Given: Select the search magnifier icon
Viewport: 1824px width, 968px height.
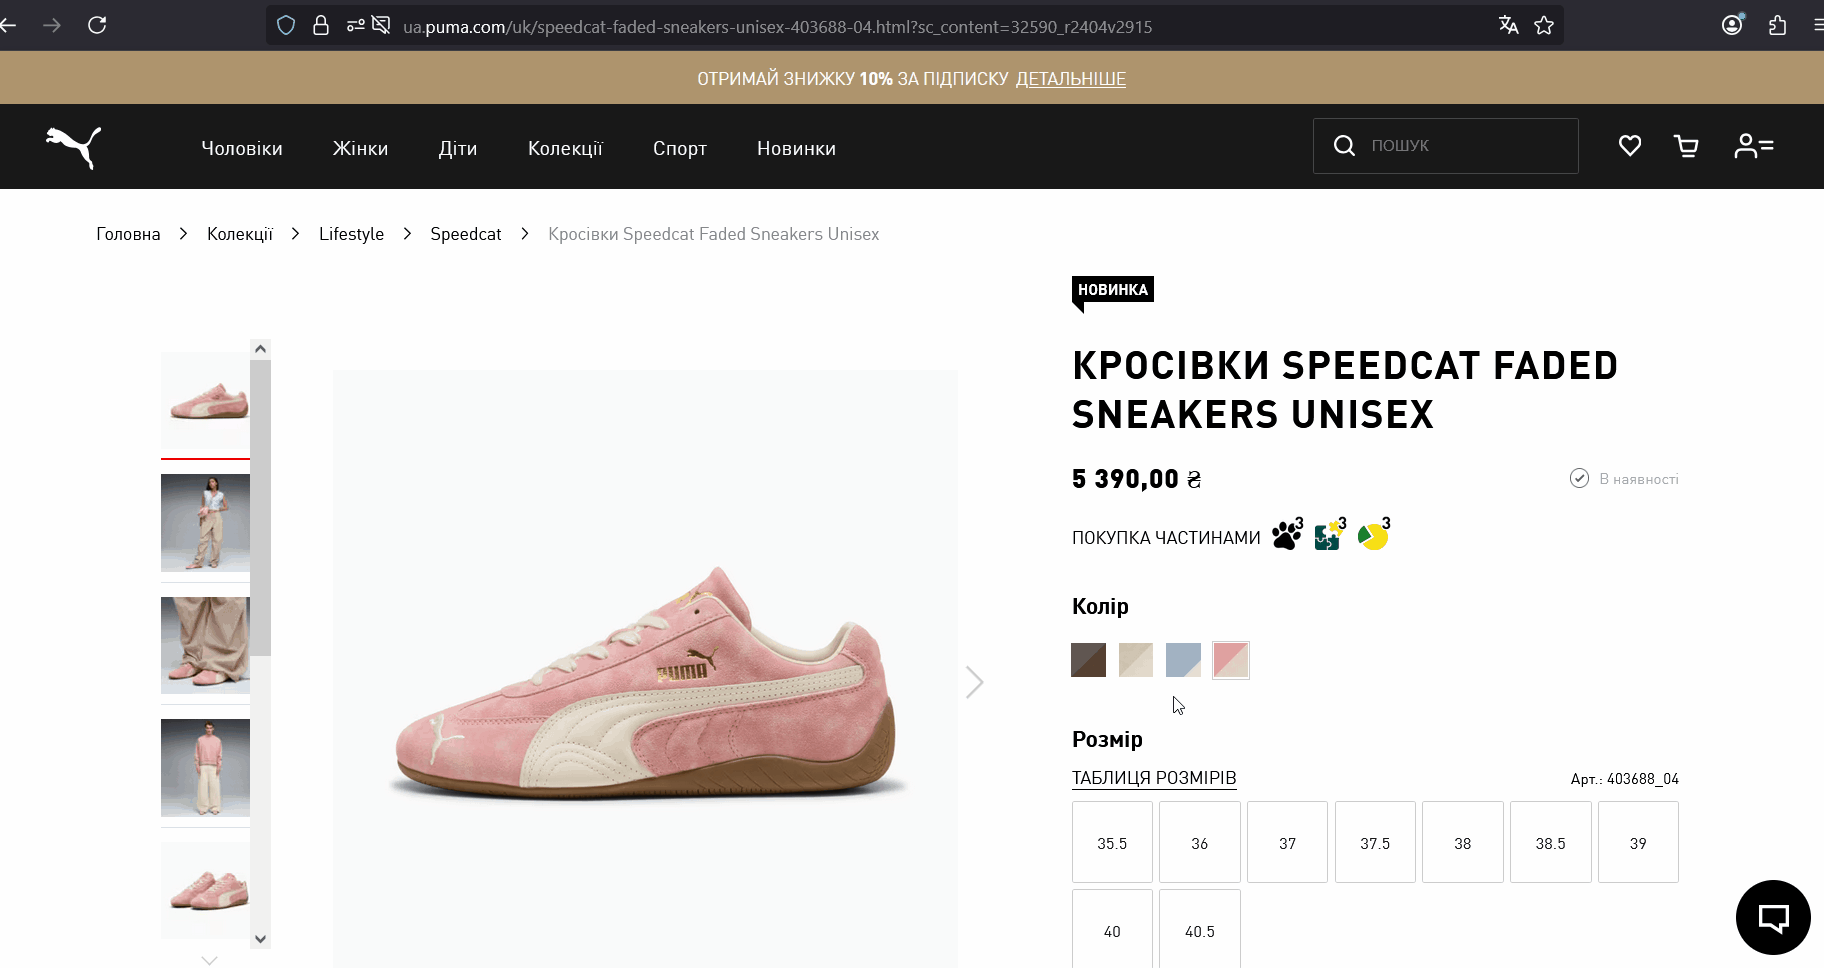Looking at the screenshot, I should [x=1344, y=145].
